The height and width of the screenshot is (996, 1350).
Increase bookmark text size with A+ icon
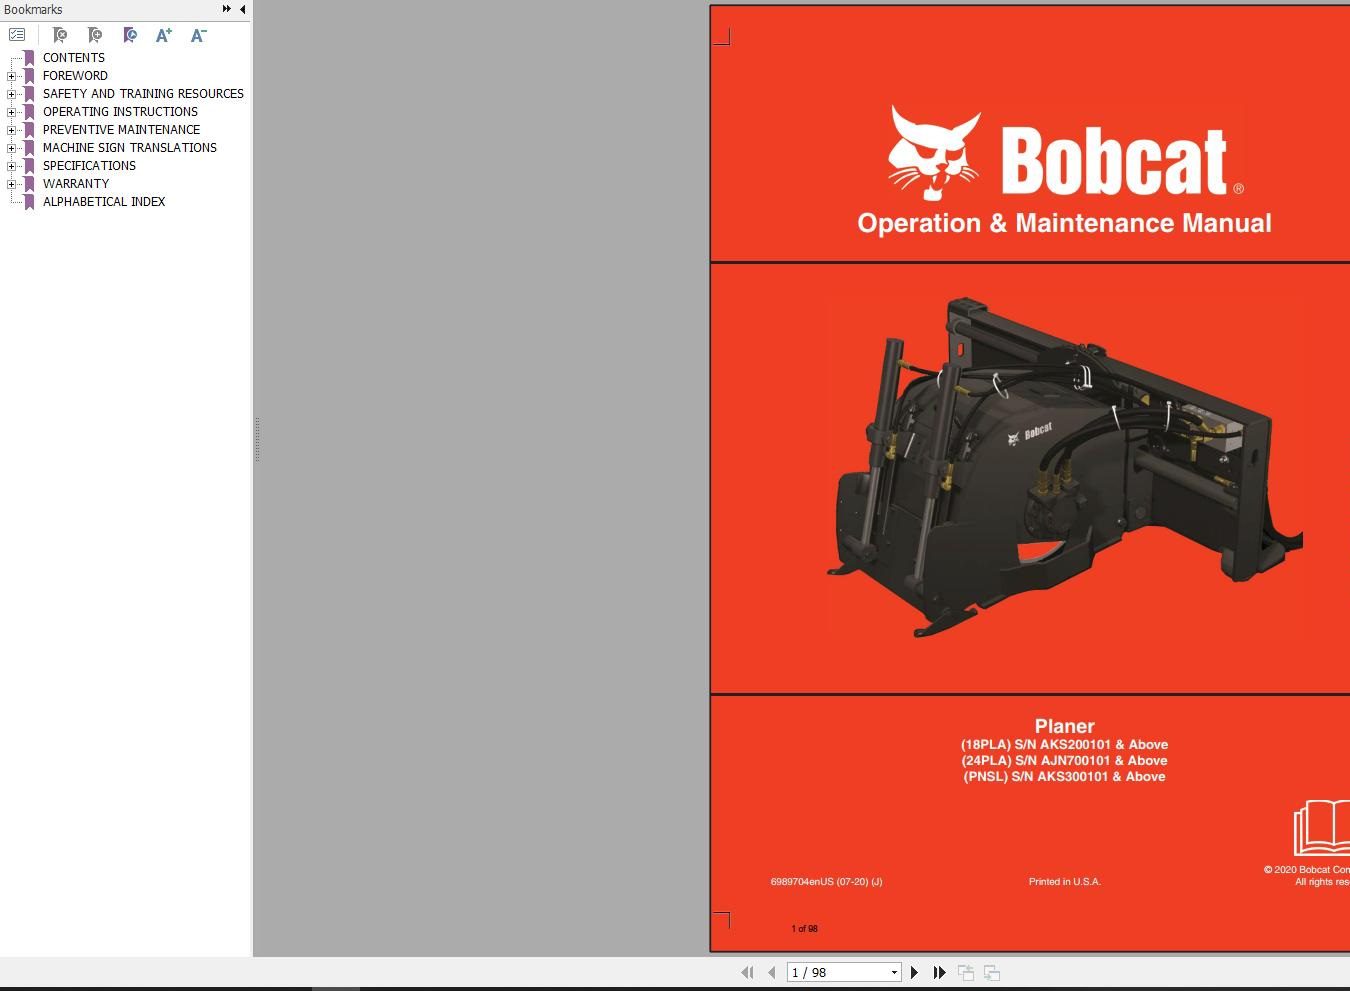tap(163, 34)
